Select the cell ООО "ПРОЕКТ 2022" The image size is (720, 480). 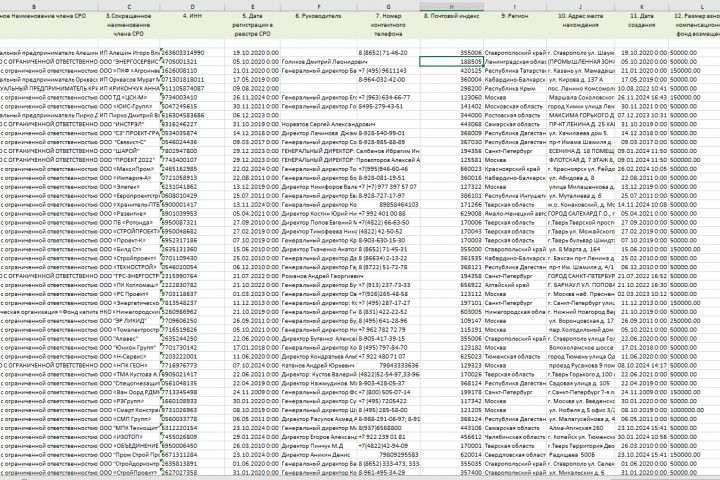[x=129, y=160]
